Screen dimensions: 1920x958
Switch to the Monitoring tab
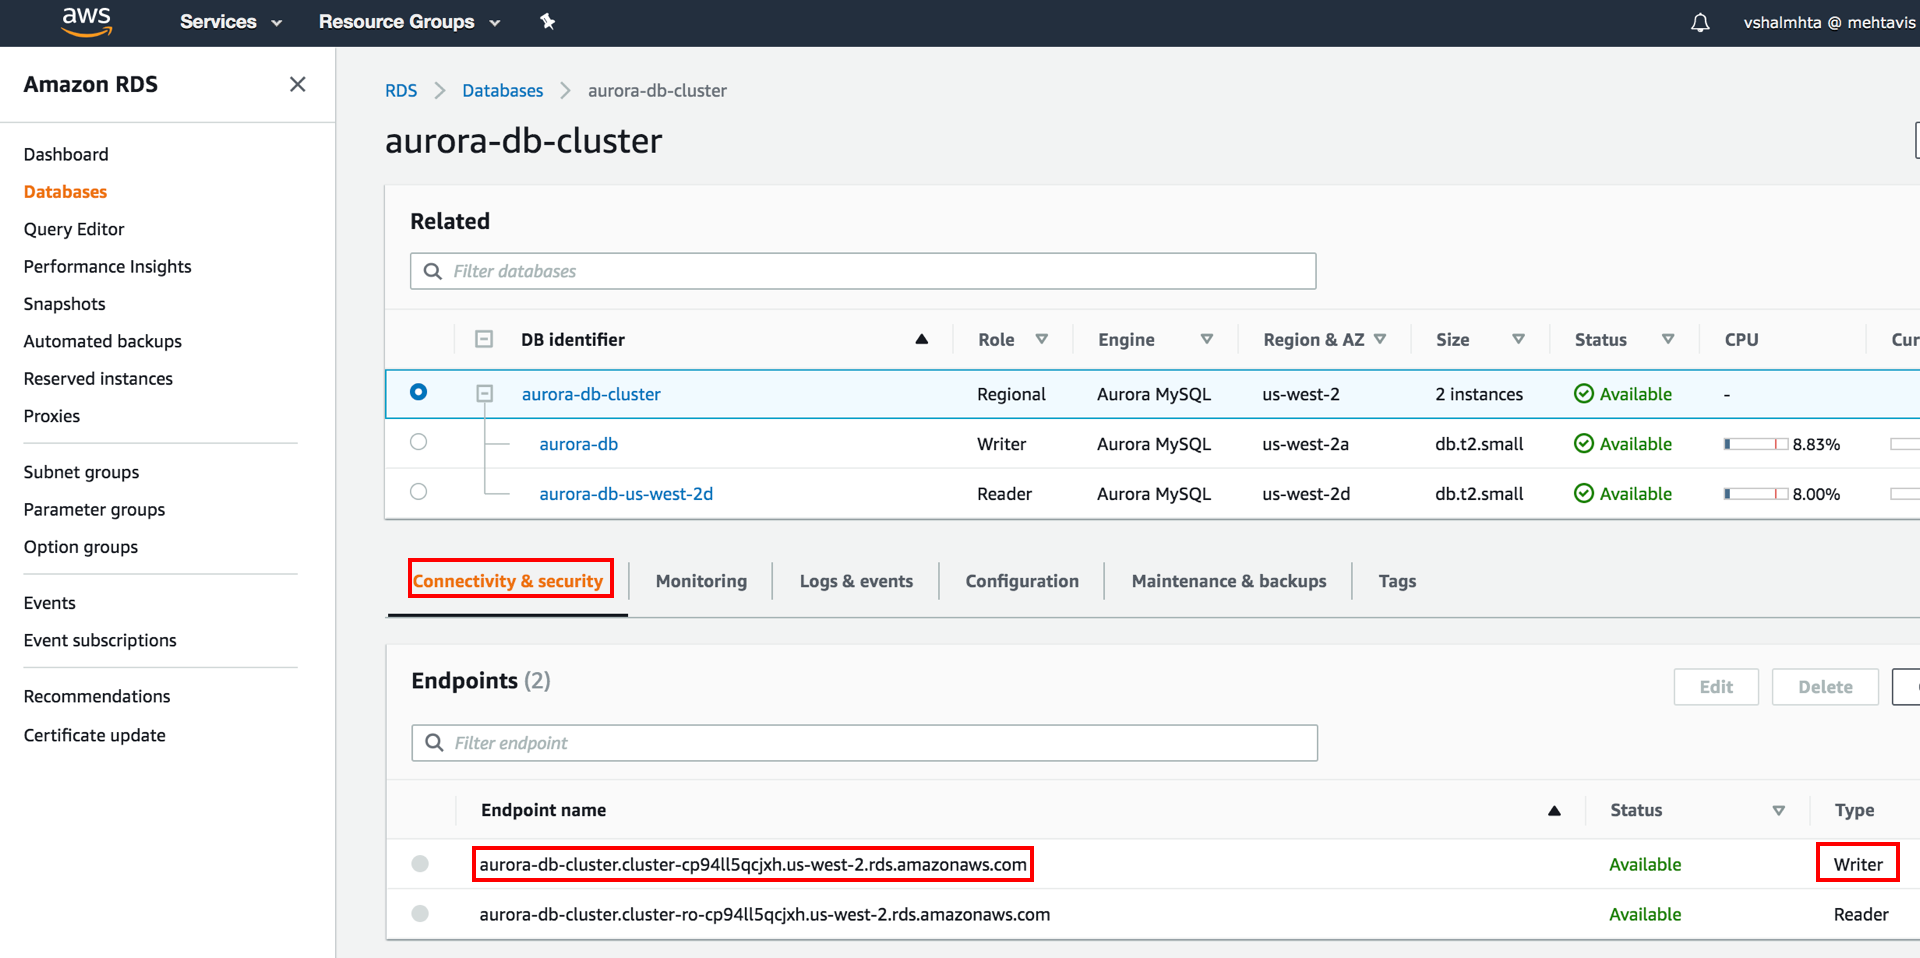[x=701, y=581]
